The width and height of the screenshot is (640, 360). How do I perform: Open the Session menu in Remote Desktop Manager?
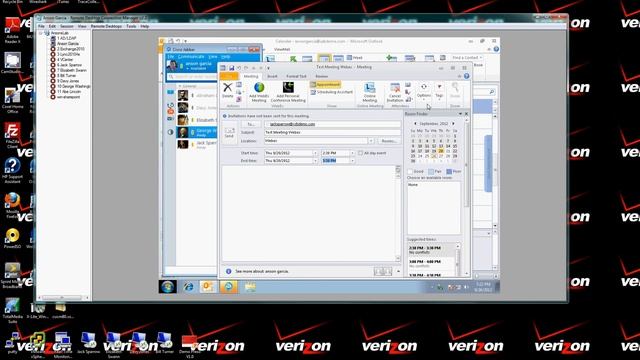tap(67, 26)
